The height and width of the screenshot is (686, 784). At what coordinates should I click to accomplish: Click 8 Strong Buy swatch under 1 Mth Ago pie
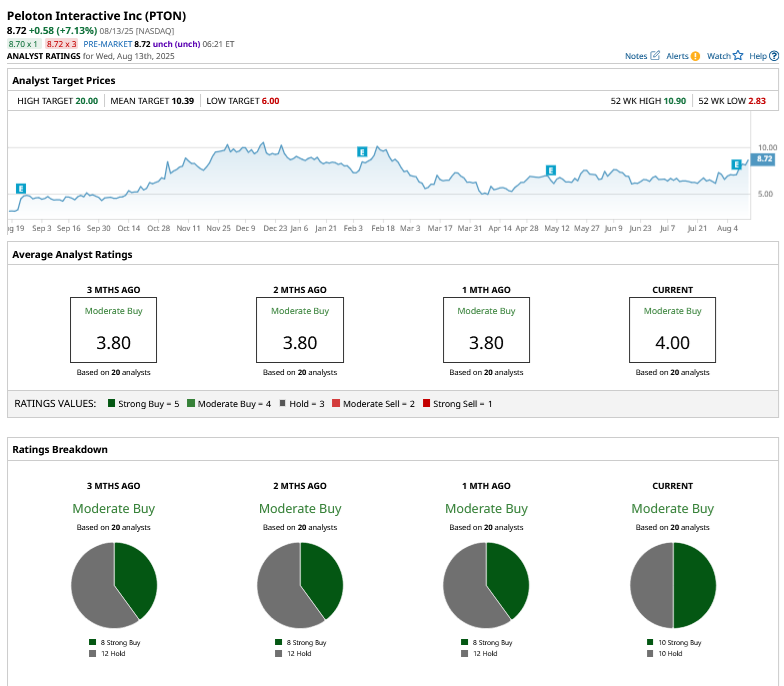[x=464, y=642]
